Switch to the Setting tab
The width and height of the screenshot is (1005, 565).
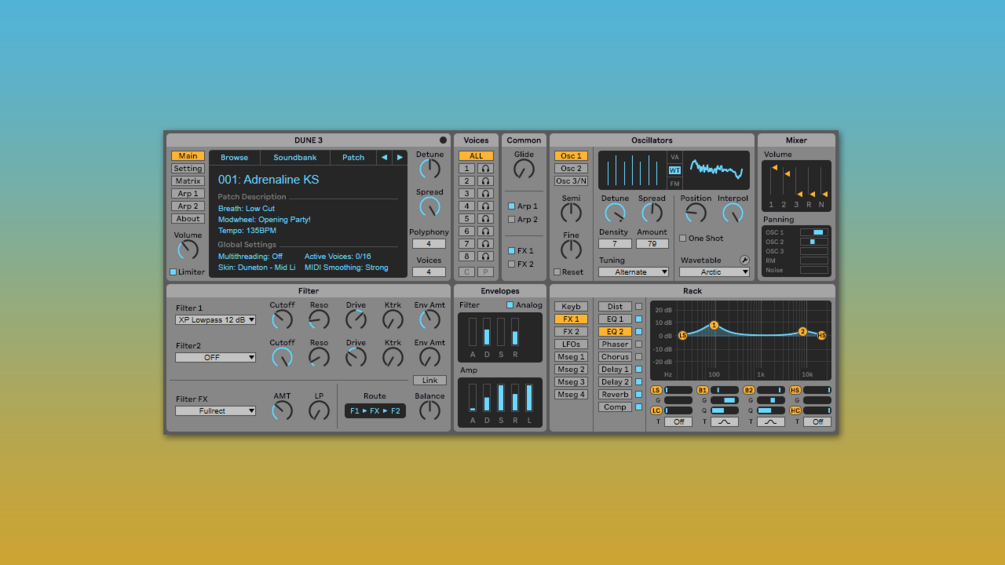188,168
